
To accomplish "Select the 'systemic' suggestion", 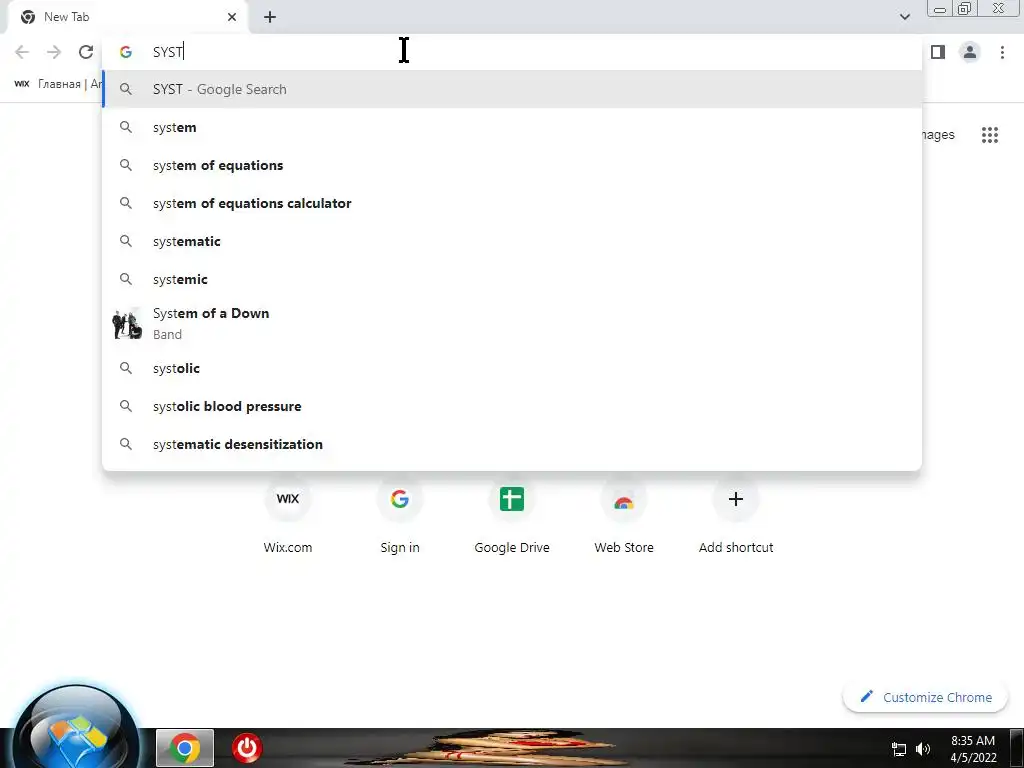I will 512,279.
